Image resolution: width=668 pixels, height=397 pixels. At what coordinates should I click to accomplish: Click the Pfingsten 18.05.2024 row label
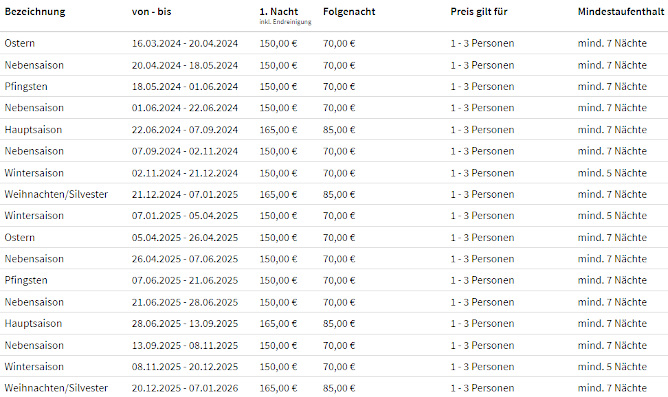(x=26, y=87)
